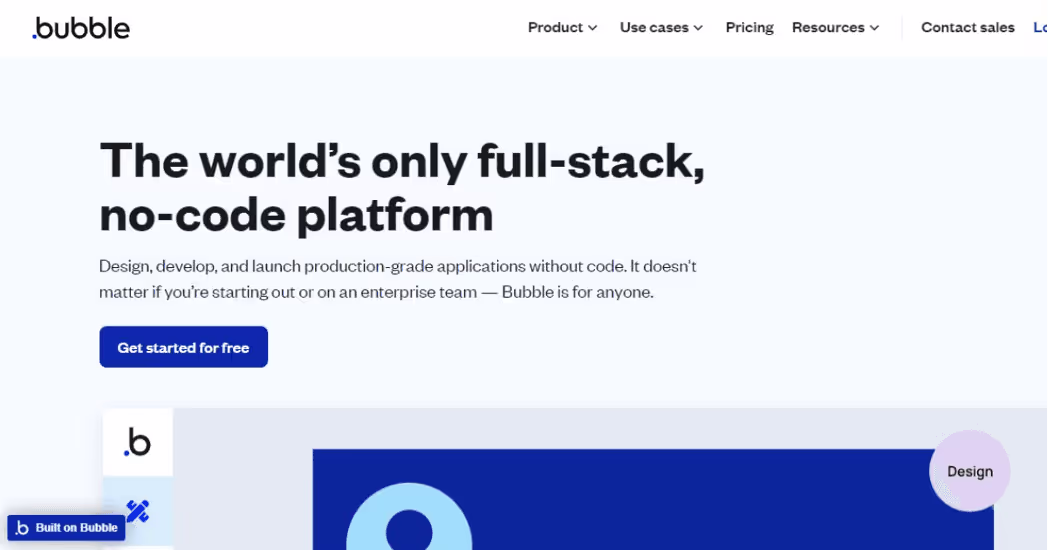Click the dark blue canvas rectangle
This screenshot has height=550, width=1048.
[653, 499]
